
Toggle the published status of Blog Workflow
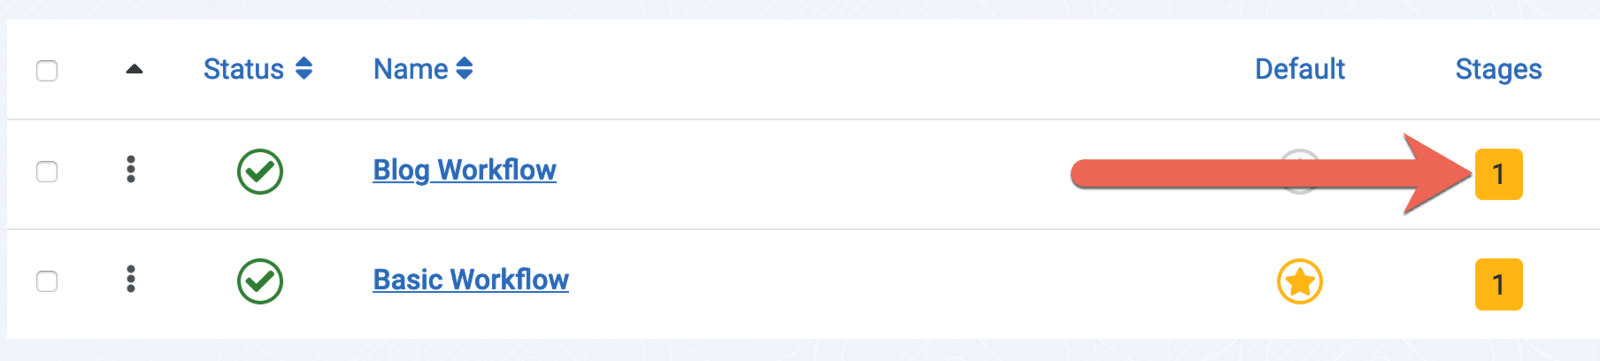click(x=260, y=171)
